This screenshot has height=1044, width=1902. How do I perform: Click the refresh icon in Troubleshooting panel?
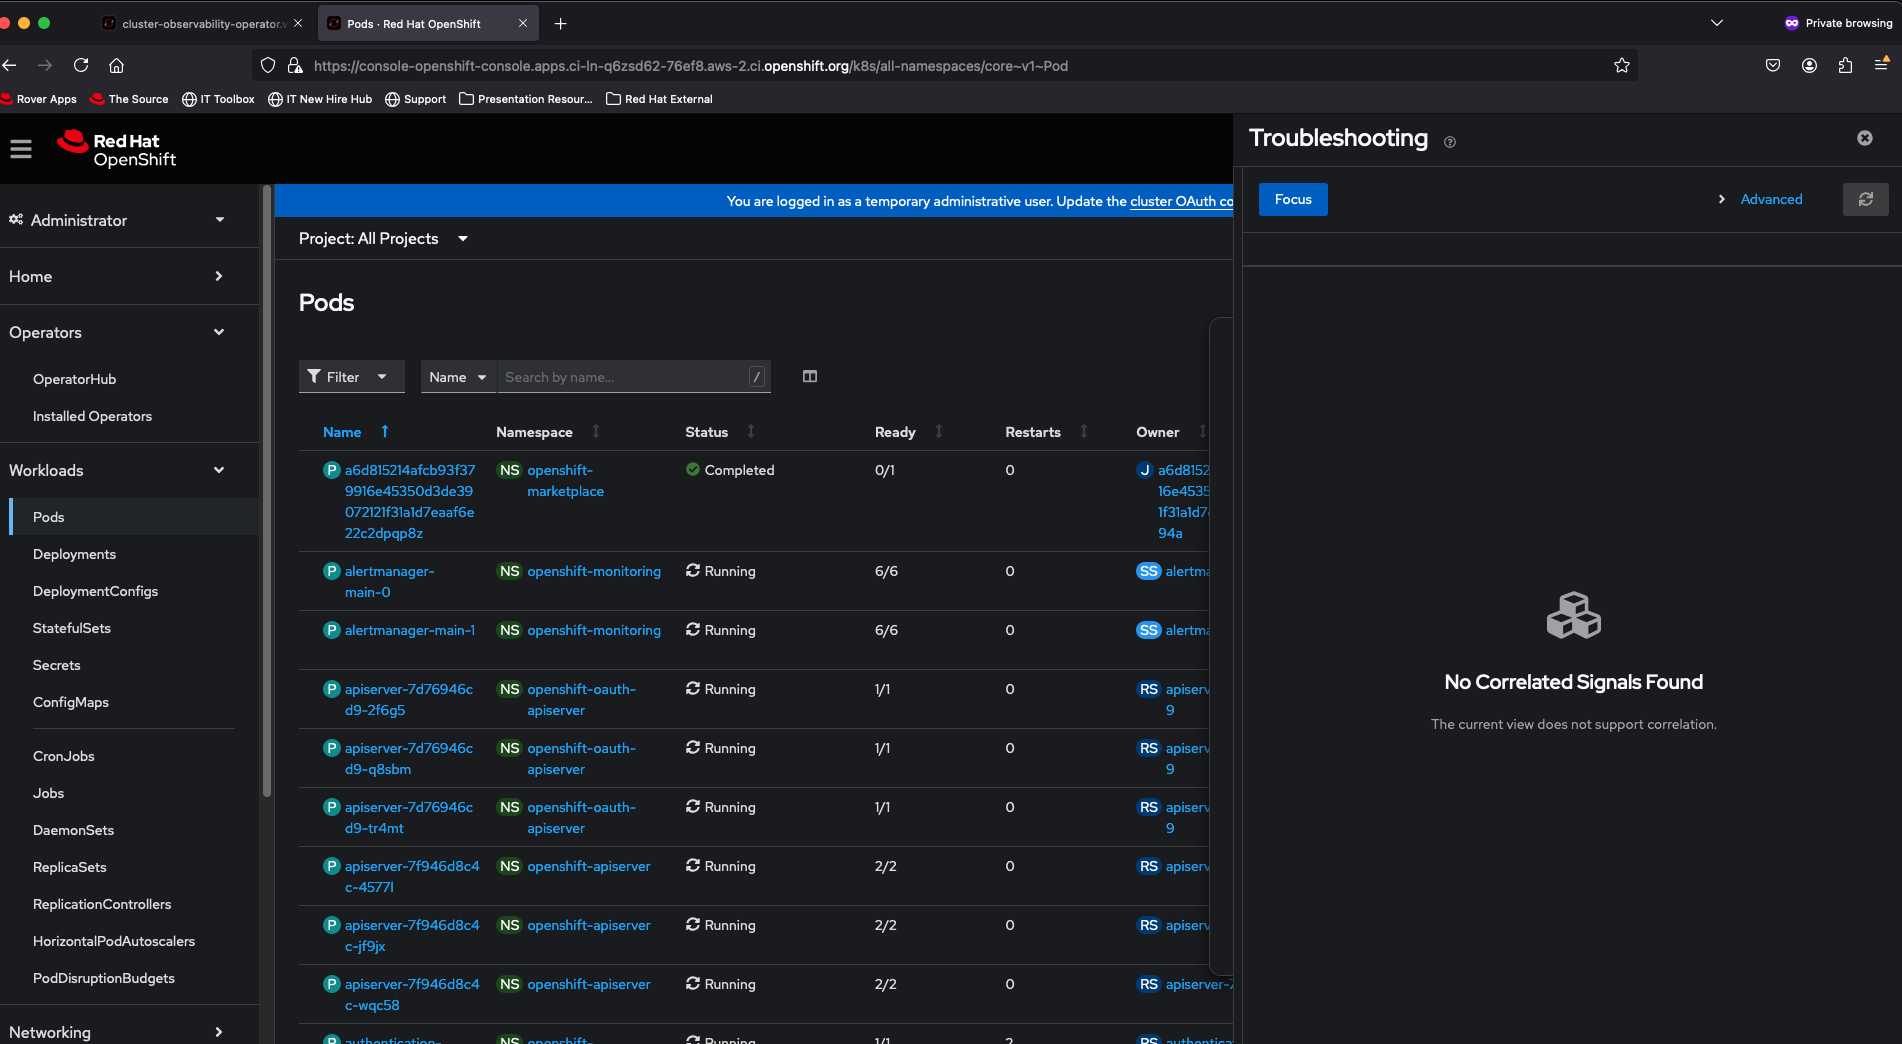(1865, 200)
